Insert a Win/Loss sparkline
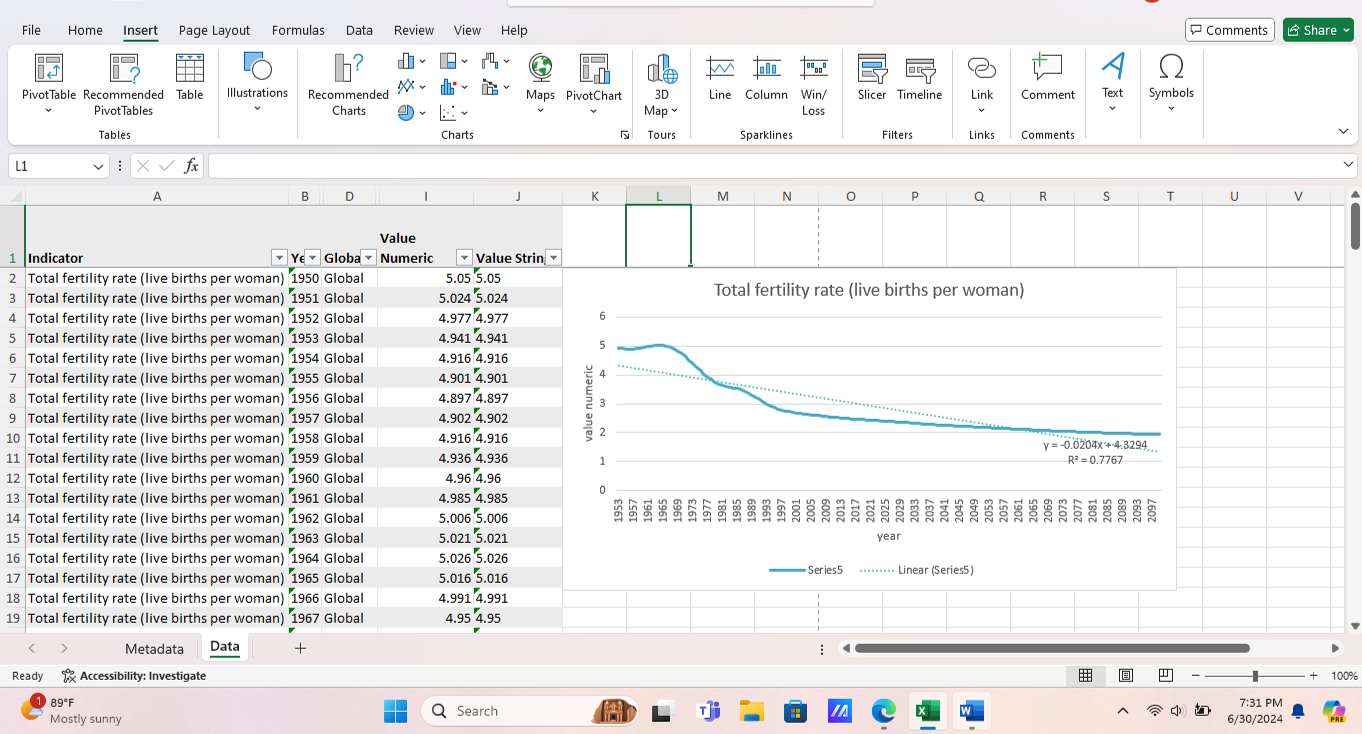1362x734 pixels. point(814,84)
